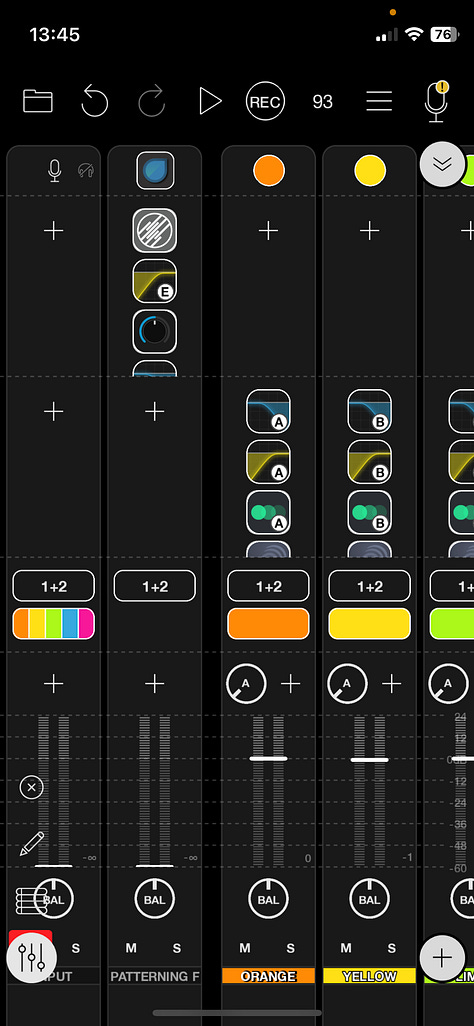Image resolution: width=474 pixels, height=1026 pixels.
Task: Open the mixer sliders button
Action: point(31,958)
